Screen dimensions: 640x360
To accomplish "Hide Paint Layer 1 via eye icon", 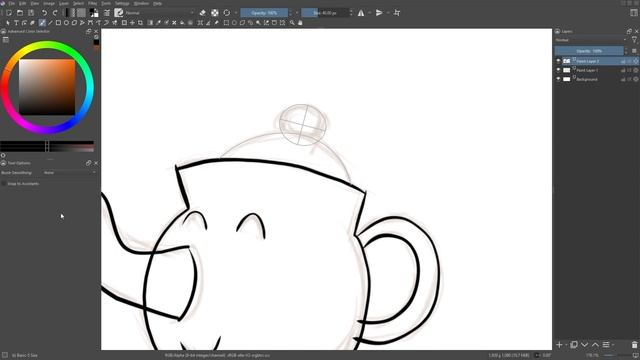I will (x=558, y=70).
